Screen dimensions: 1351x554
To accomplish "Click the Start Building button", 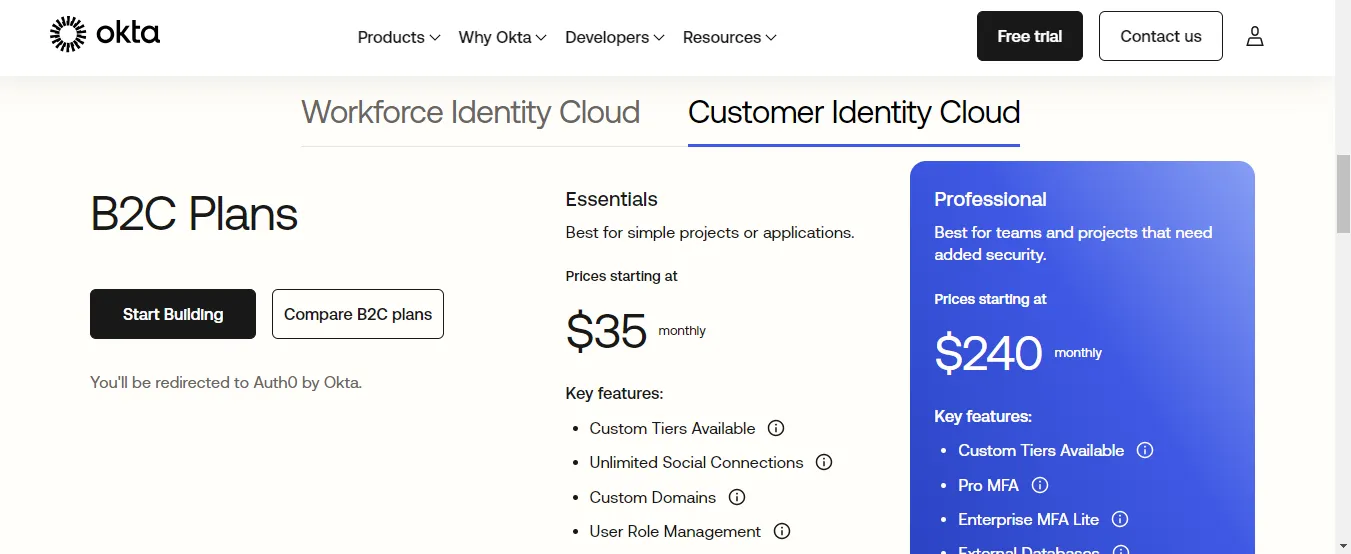I will [x=173, y=314].
